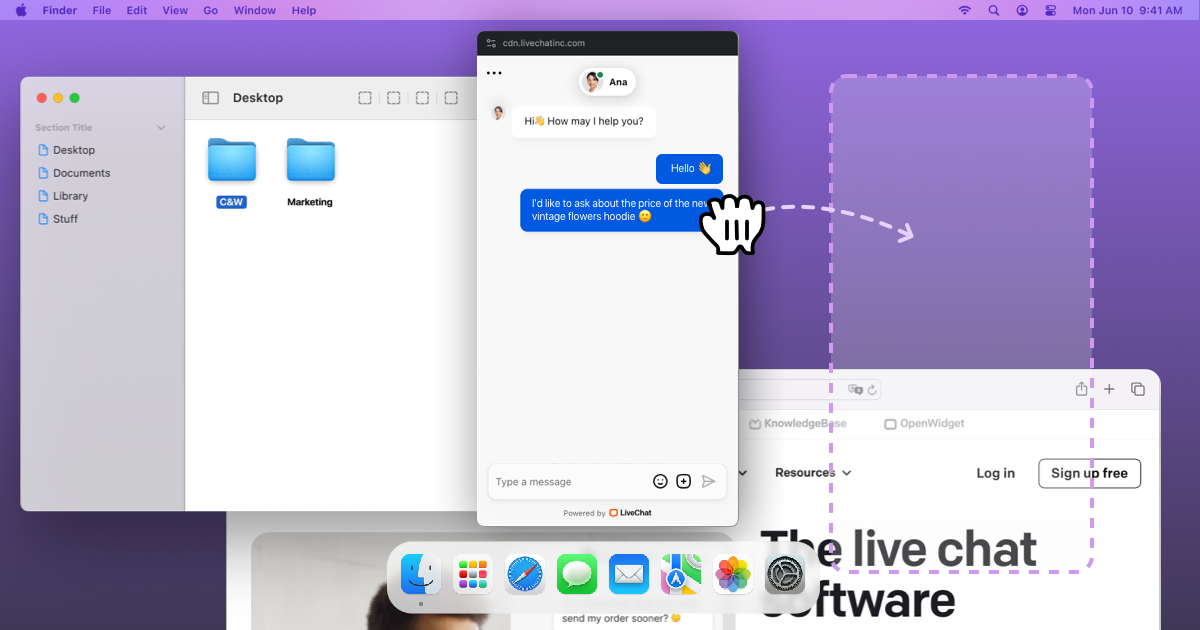The height and width of the screenshot is (630, 1200).
Task: Click the cdn.livechatinc.com address text
Action: 544,43
